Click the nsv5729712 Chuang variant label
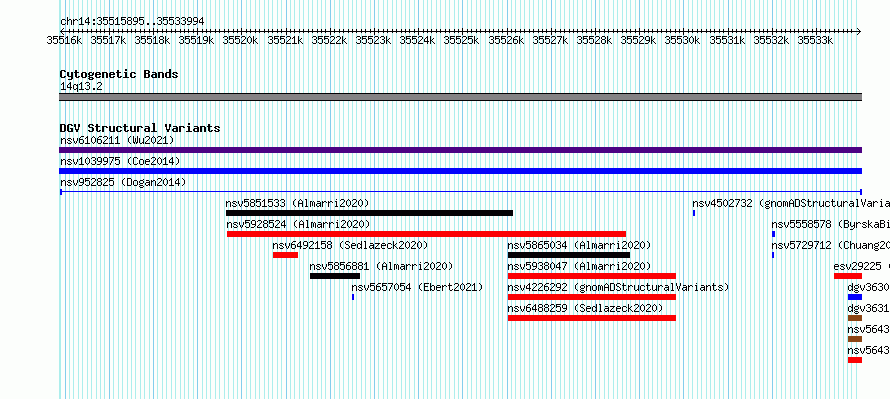 (x=830, y=245)
